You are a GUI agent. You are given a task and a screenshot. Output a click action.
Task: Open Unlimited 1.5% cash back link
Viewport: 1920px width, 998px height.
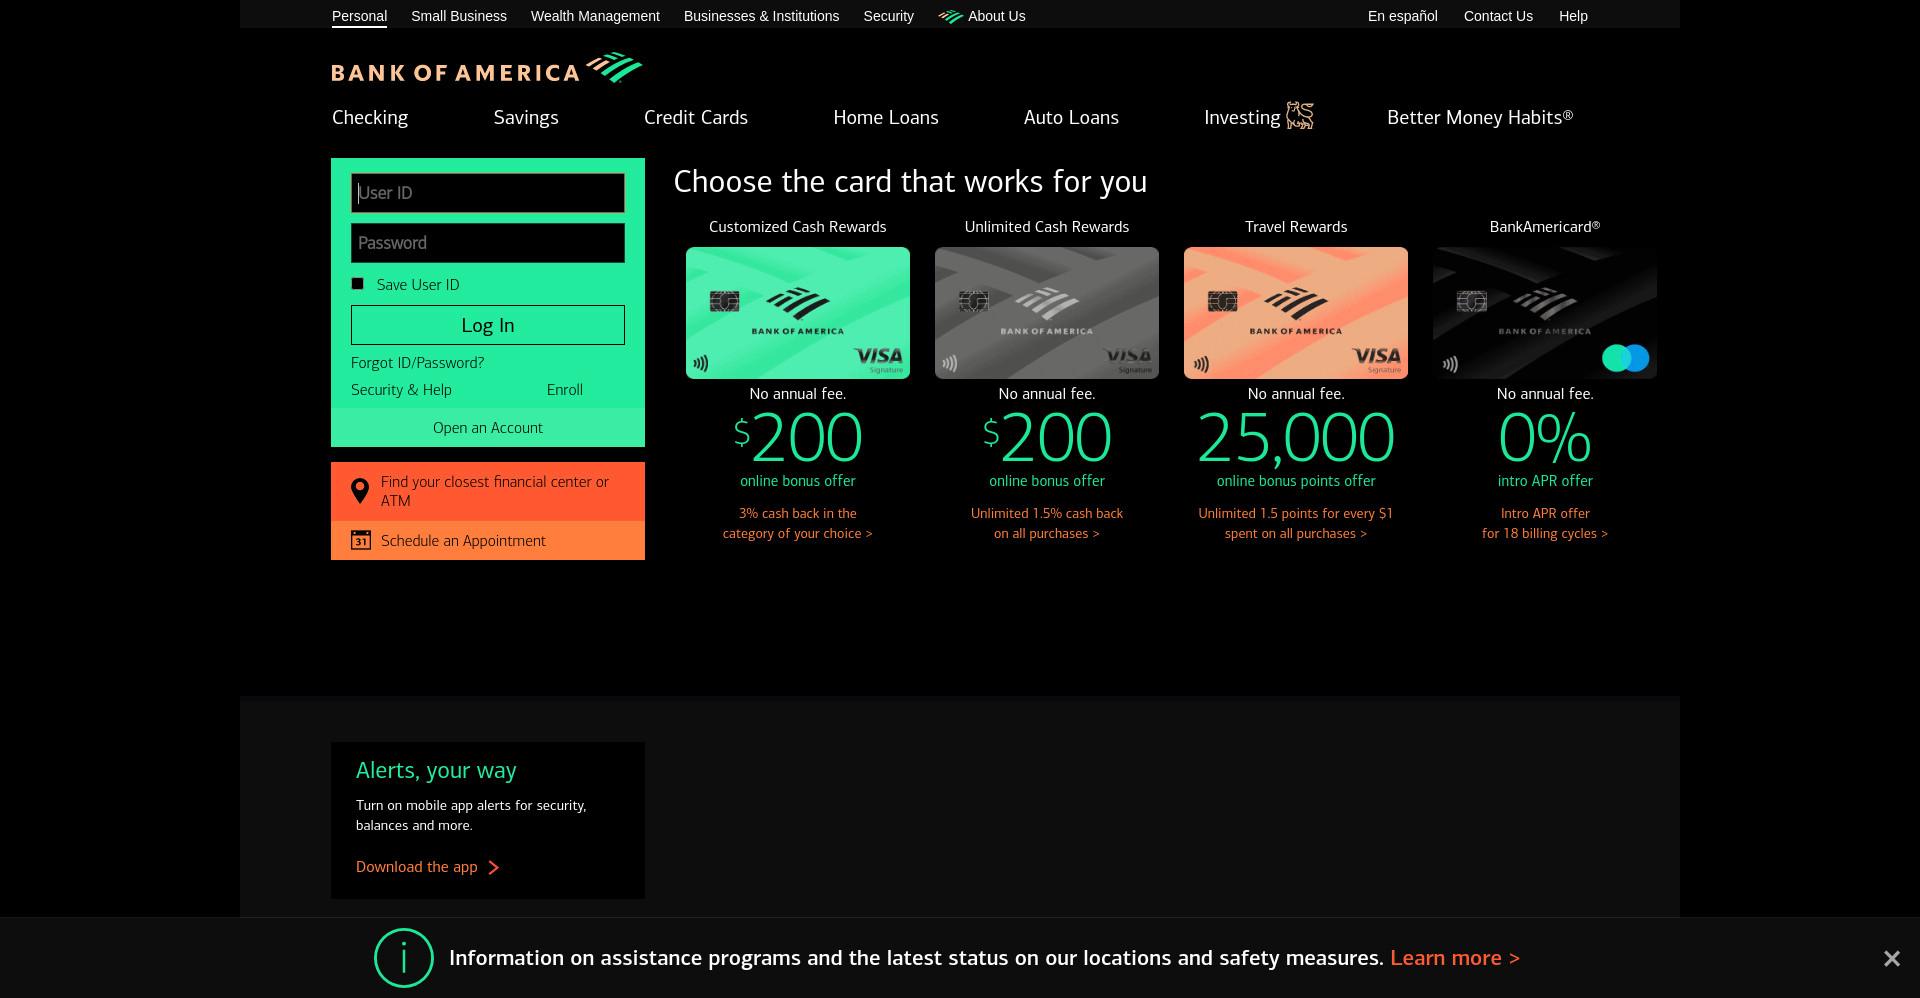[x=1047, y=524]
